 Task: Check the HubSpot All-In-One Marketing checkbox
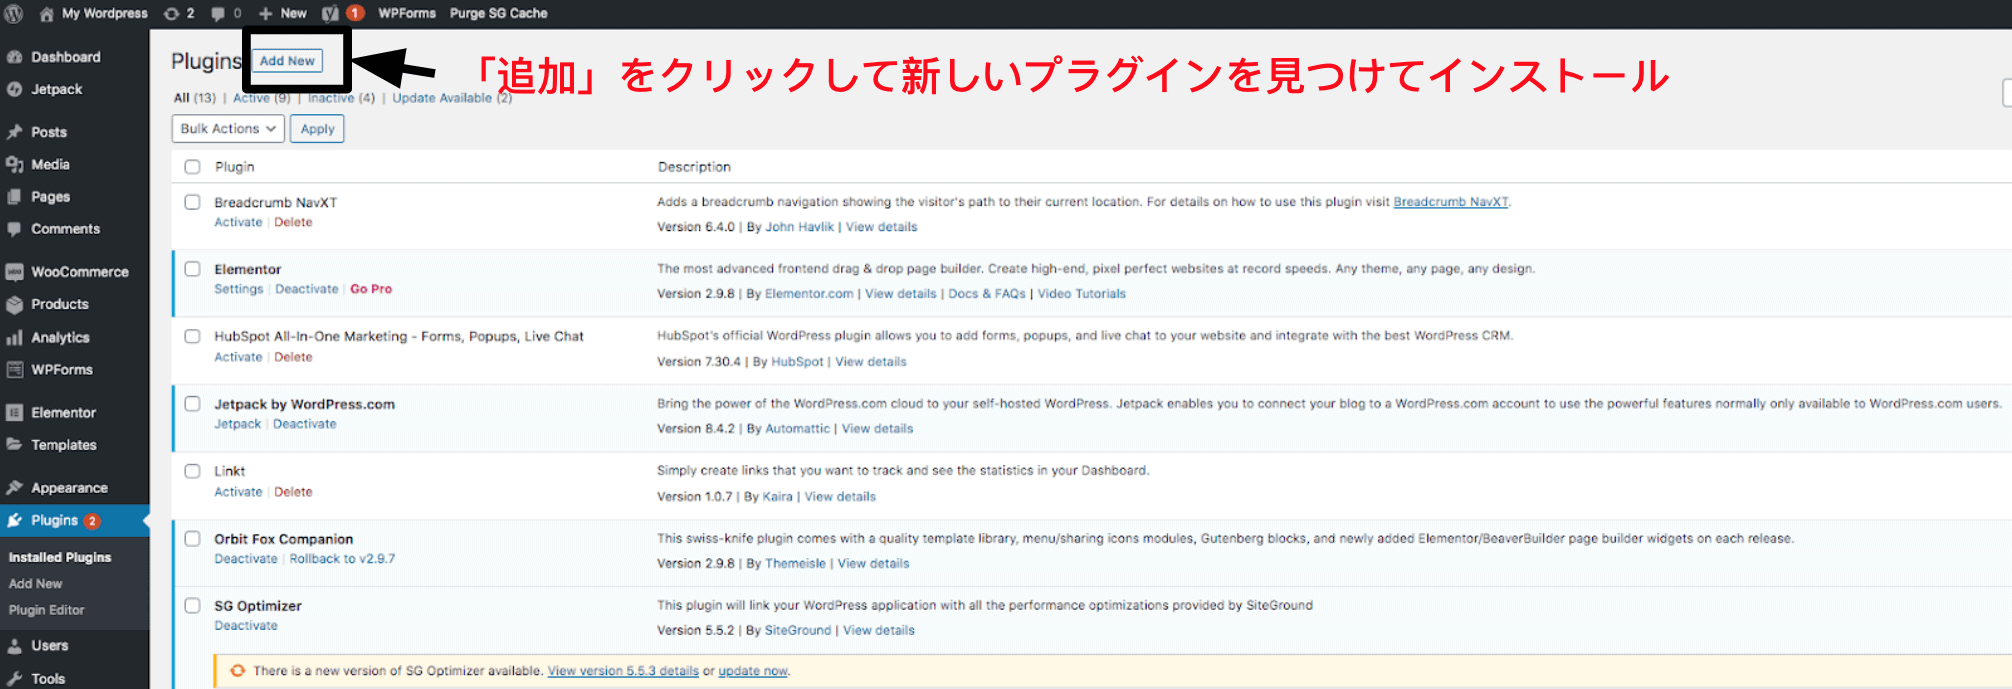click(192, 336)
